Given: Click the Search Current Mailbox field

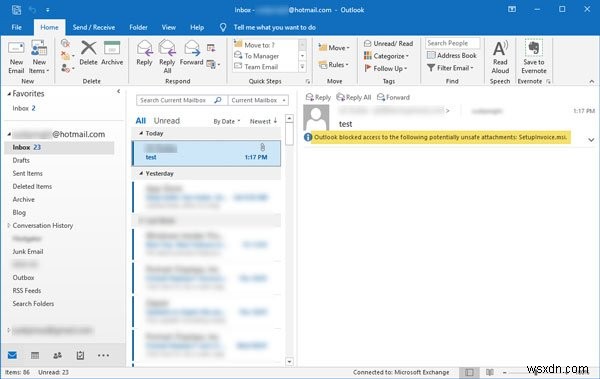Looking at the screenshot, I should tap(181, 100).
